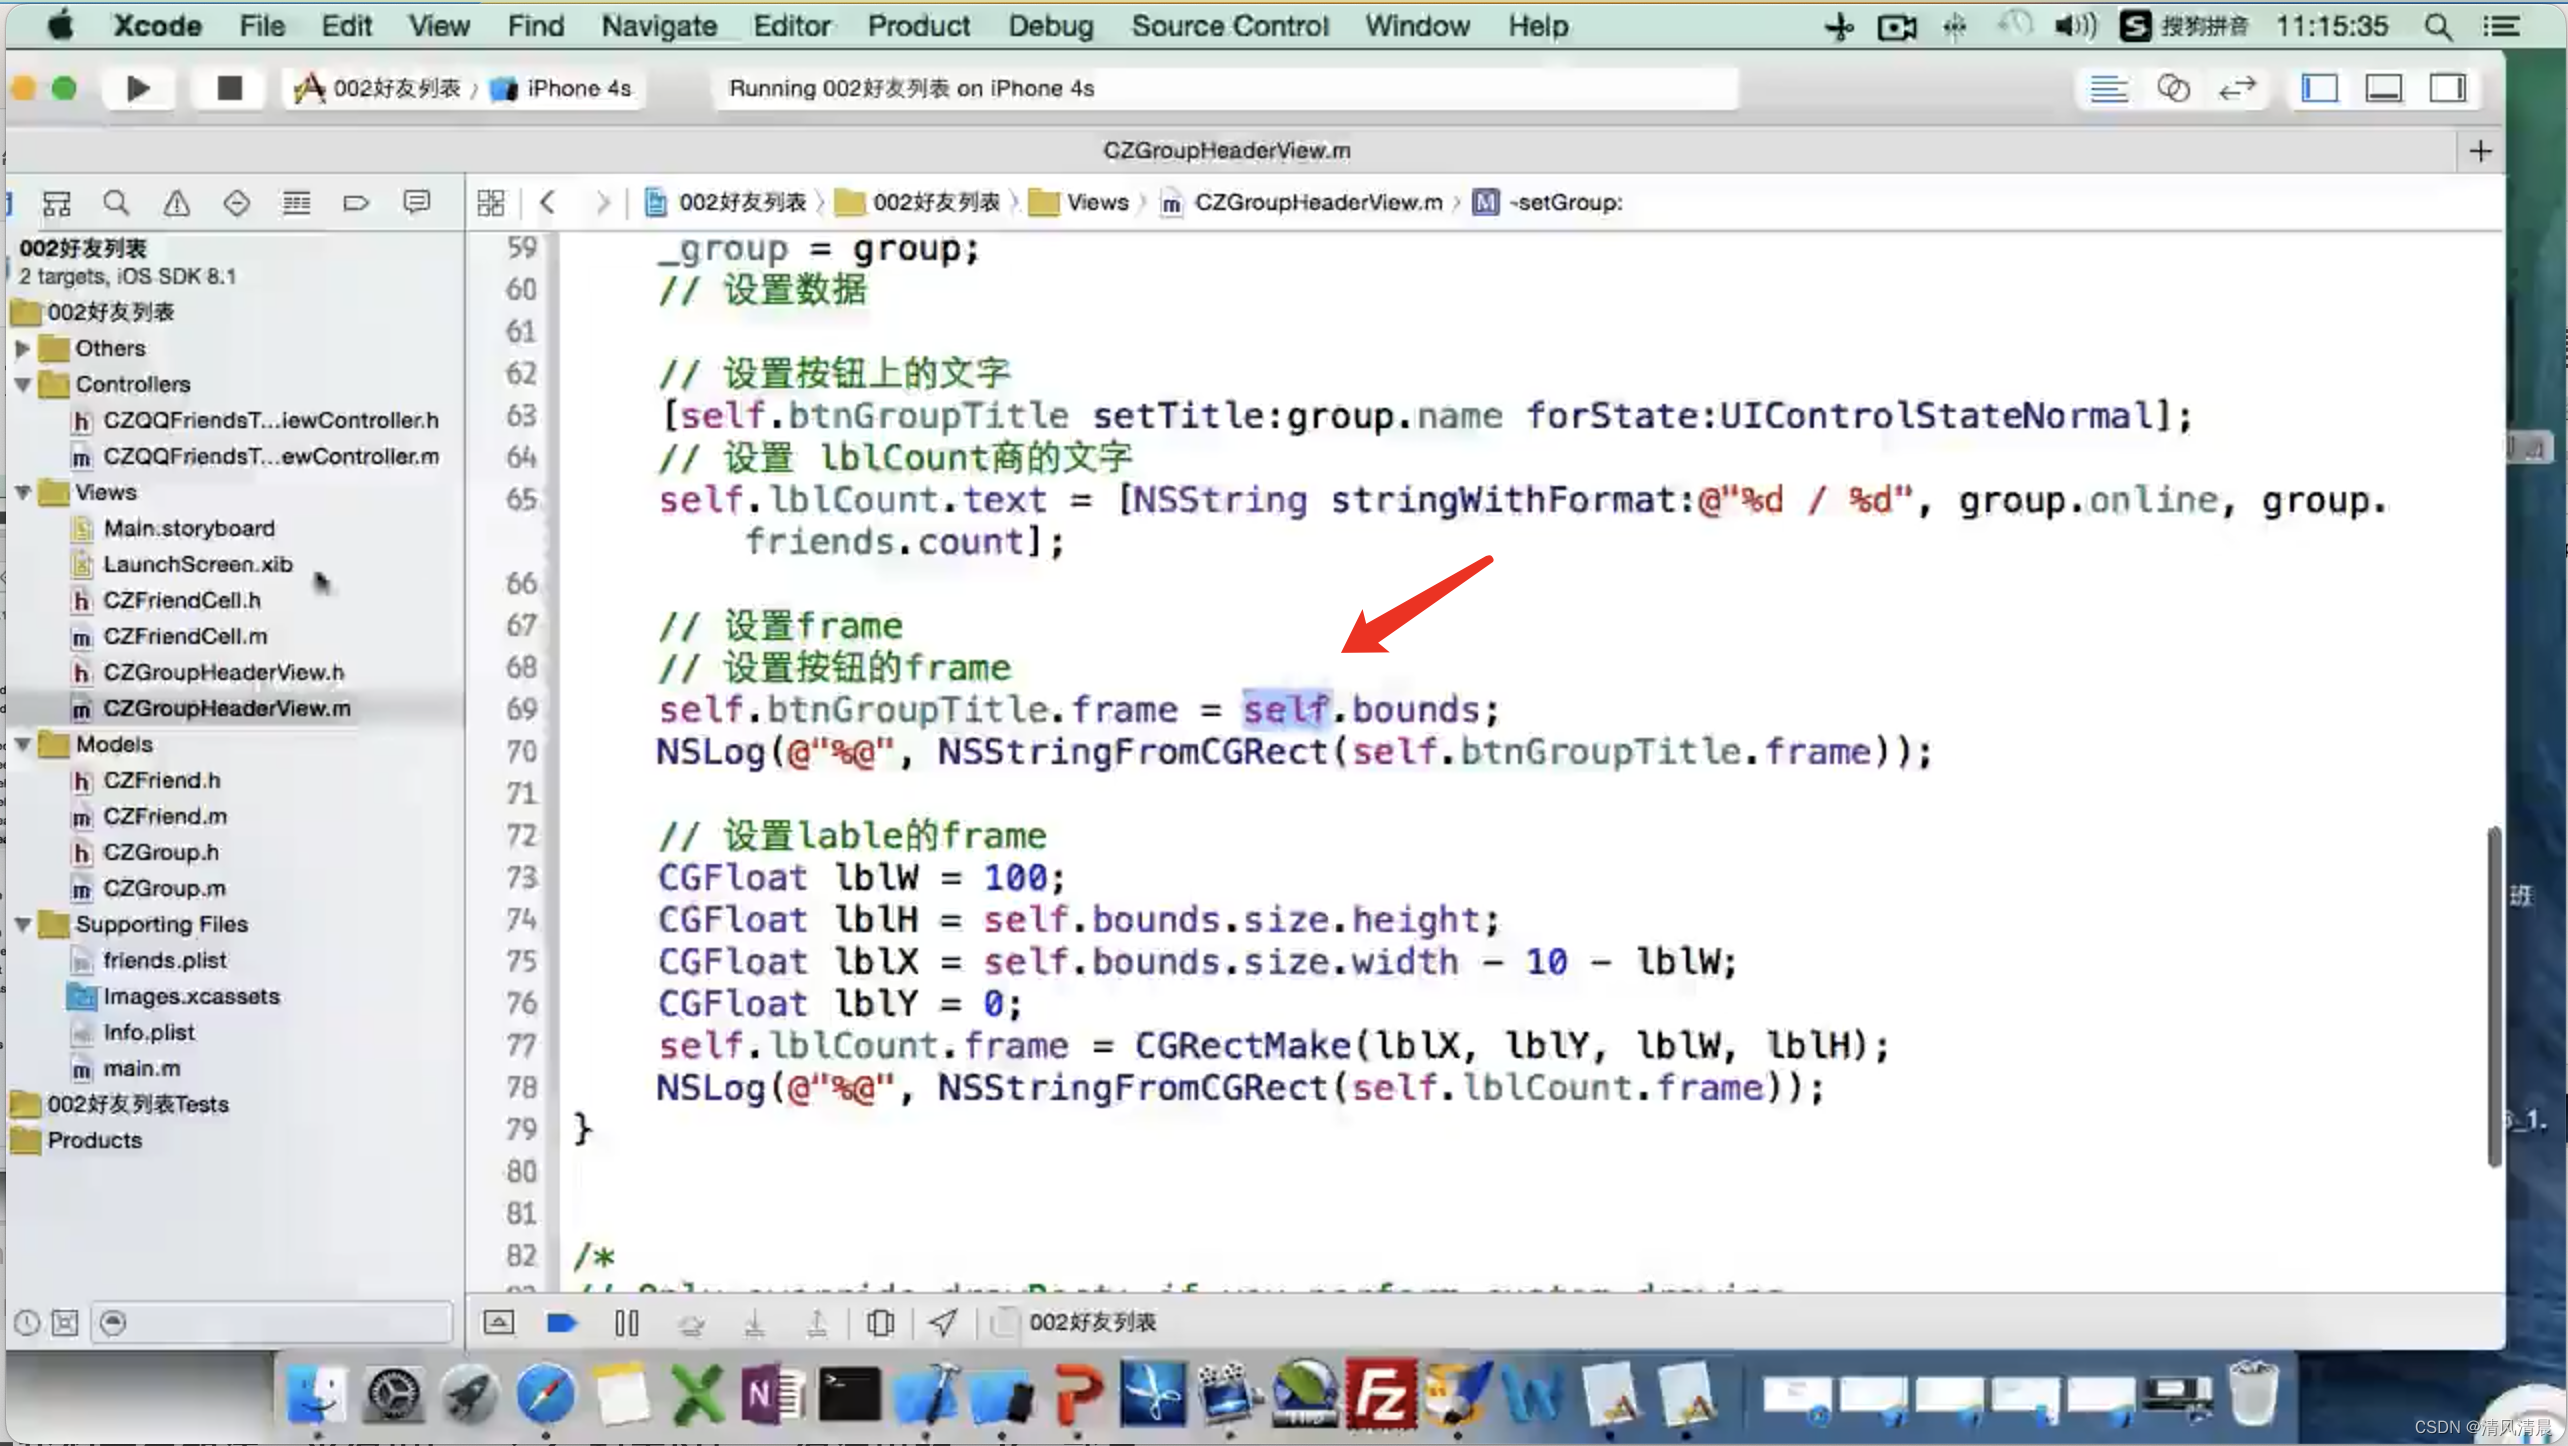Collapse the Models group

coord(22,744)
